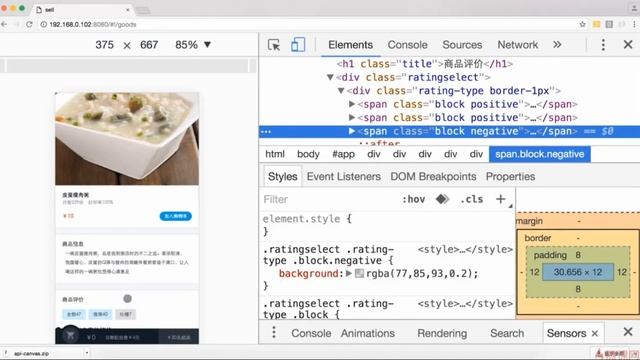Bookmark the page with the star icon
Viewport: 640px width, 360px height.
(x=582, y=24)
